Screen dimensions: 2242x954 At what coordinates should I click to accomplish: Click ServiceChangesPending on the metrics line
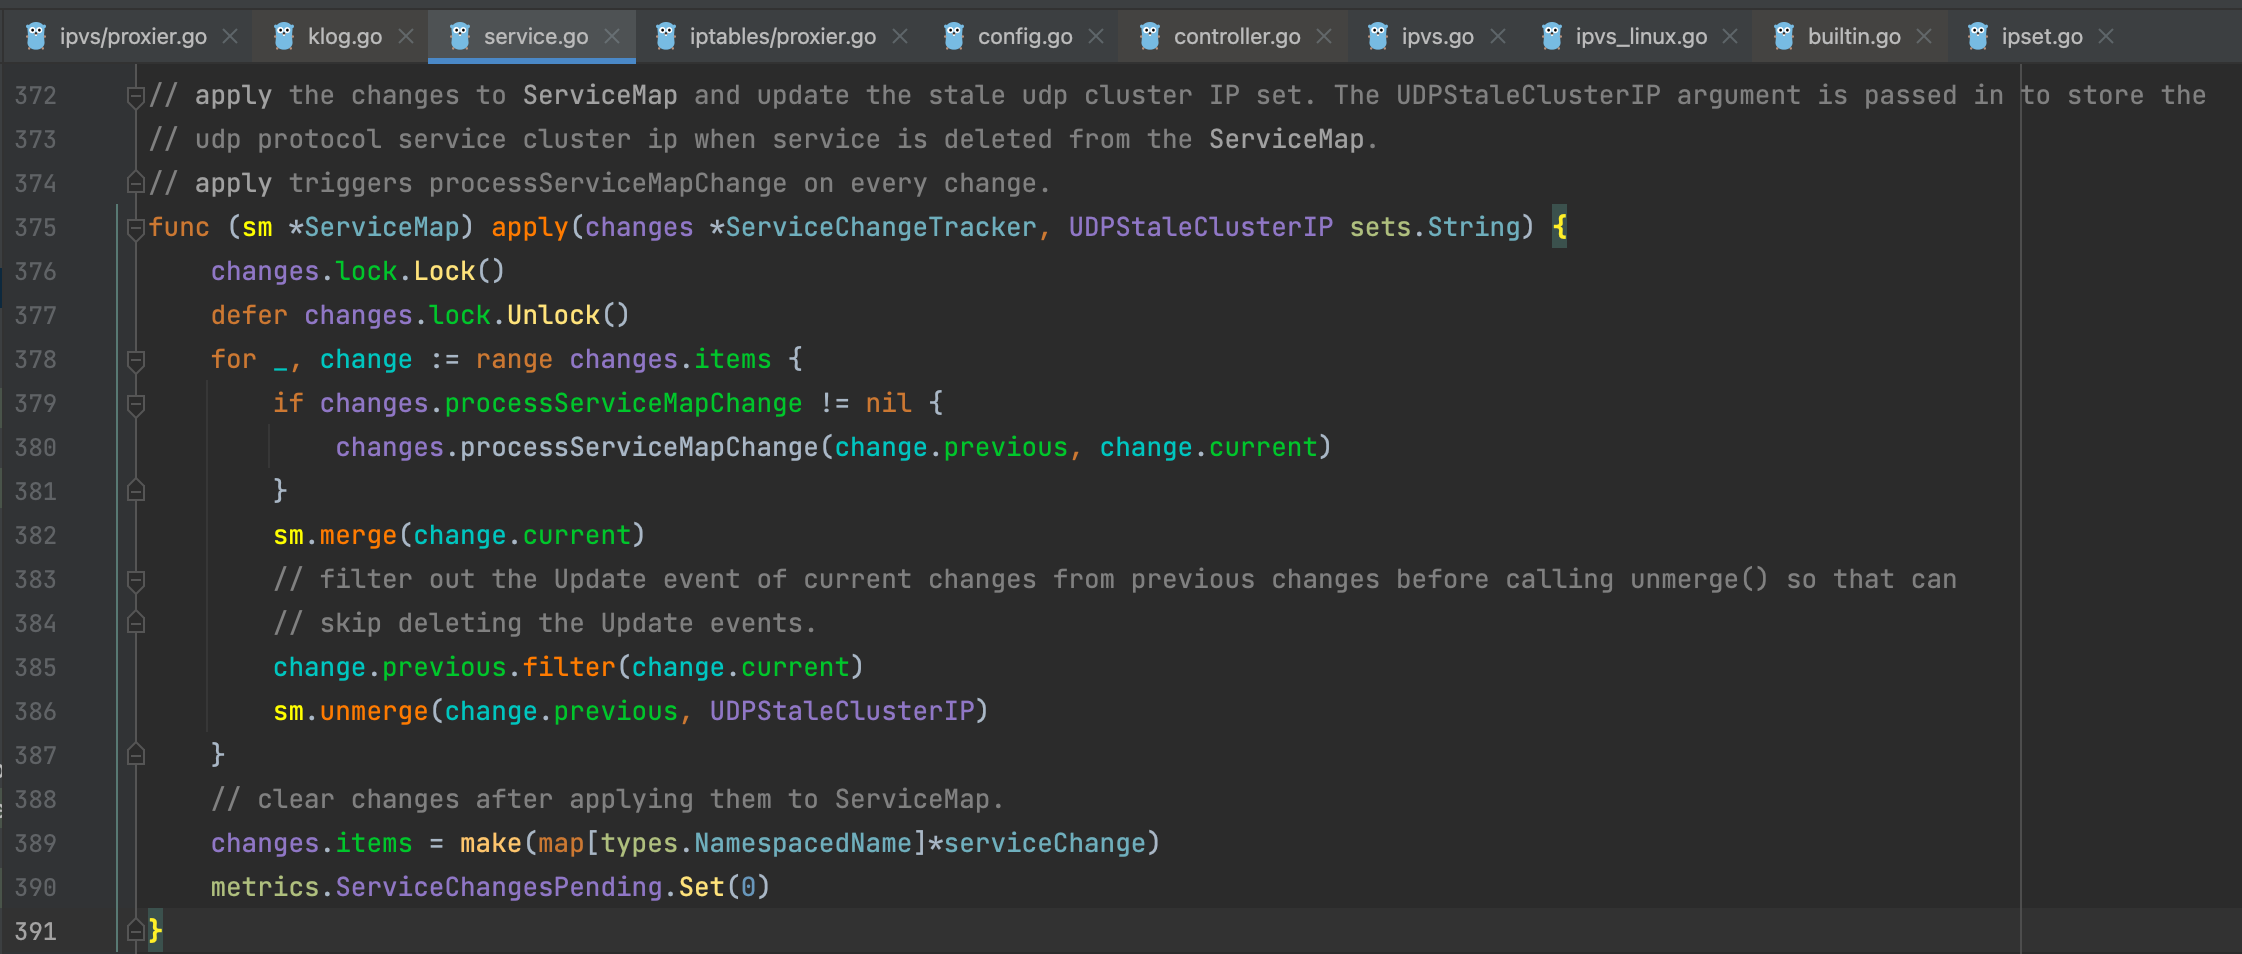point(499,888)
